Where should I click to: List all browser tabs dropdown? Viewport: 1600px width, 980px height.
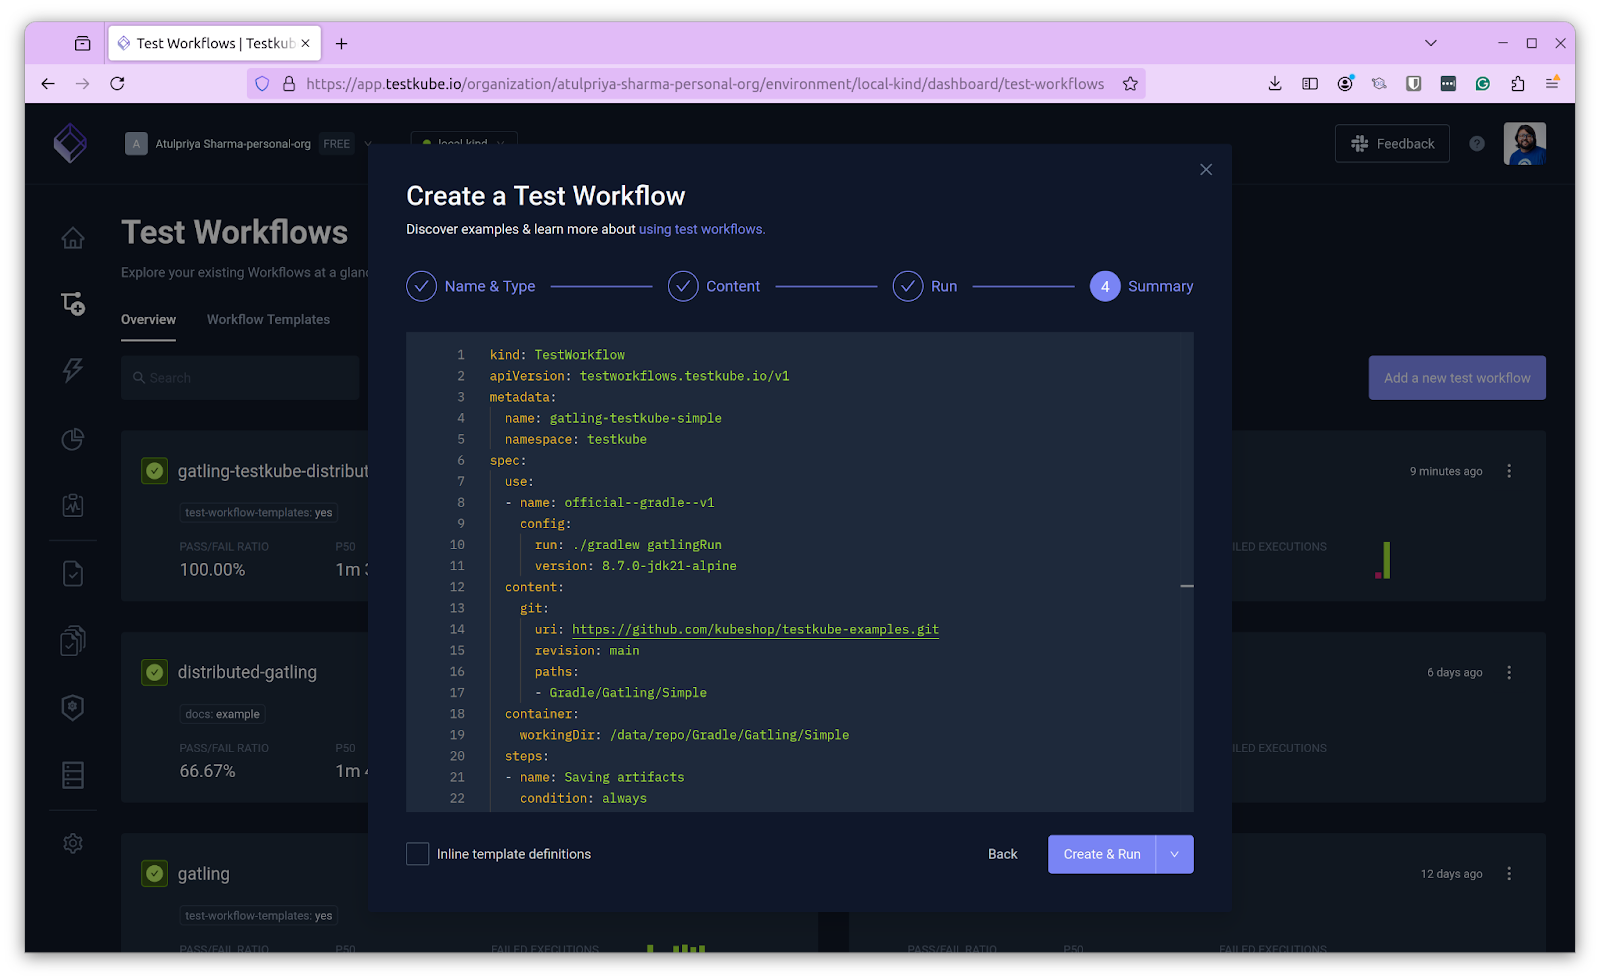coord(1431,43)
